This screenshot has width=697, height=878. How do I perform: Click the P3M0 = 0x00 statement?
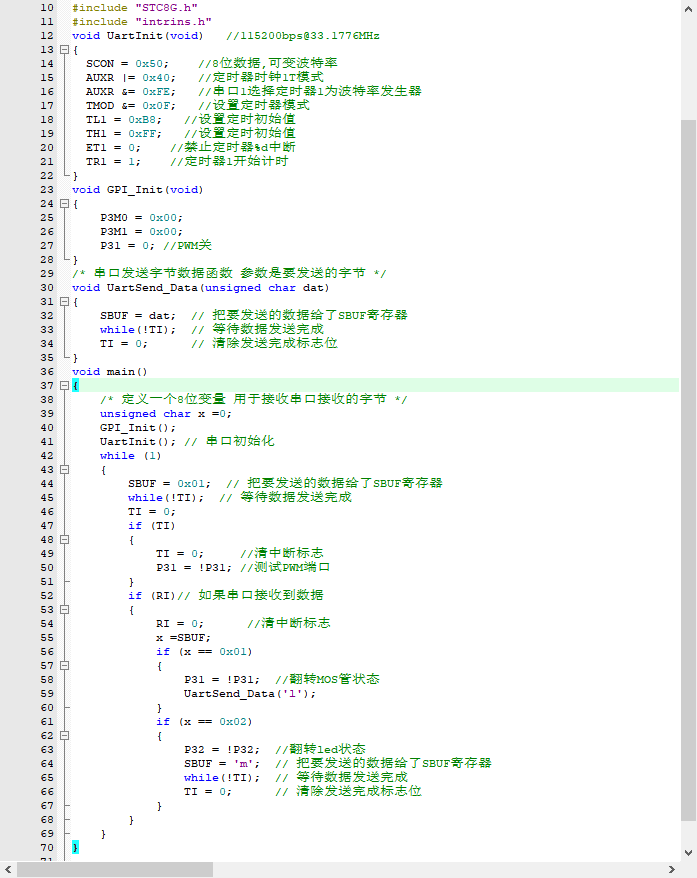tap(141, 217)
